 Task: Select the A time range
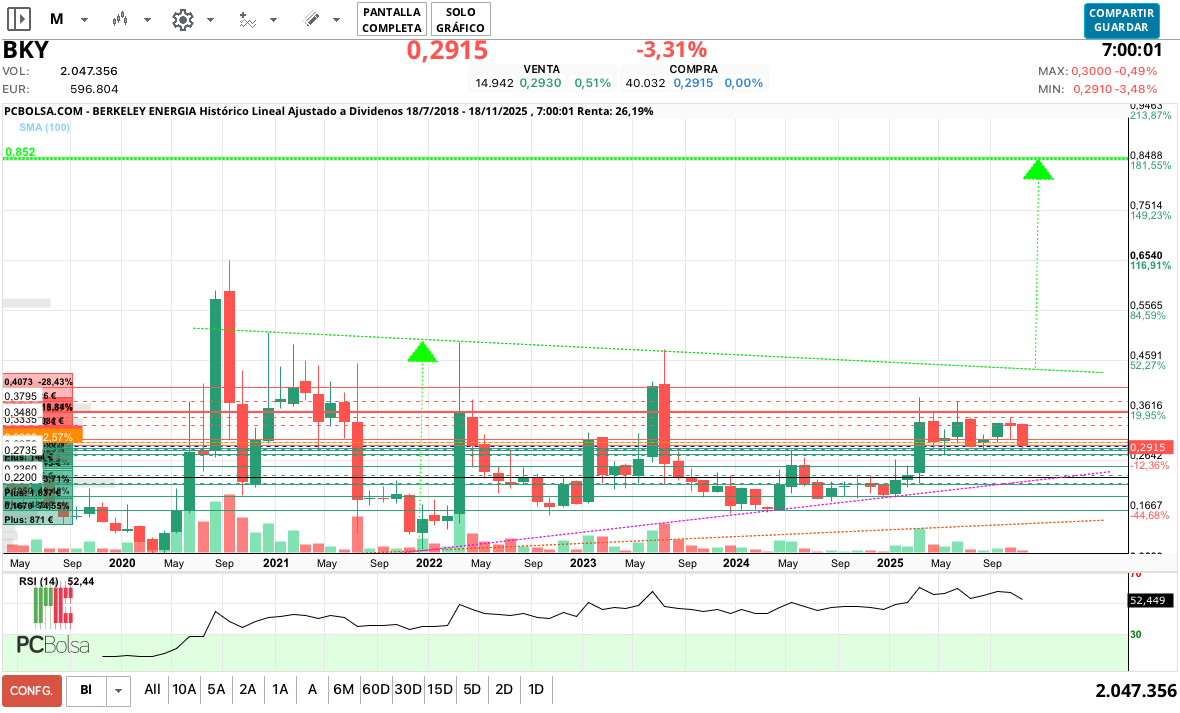point(312,689)
